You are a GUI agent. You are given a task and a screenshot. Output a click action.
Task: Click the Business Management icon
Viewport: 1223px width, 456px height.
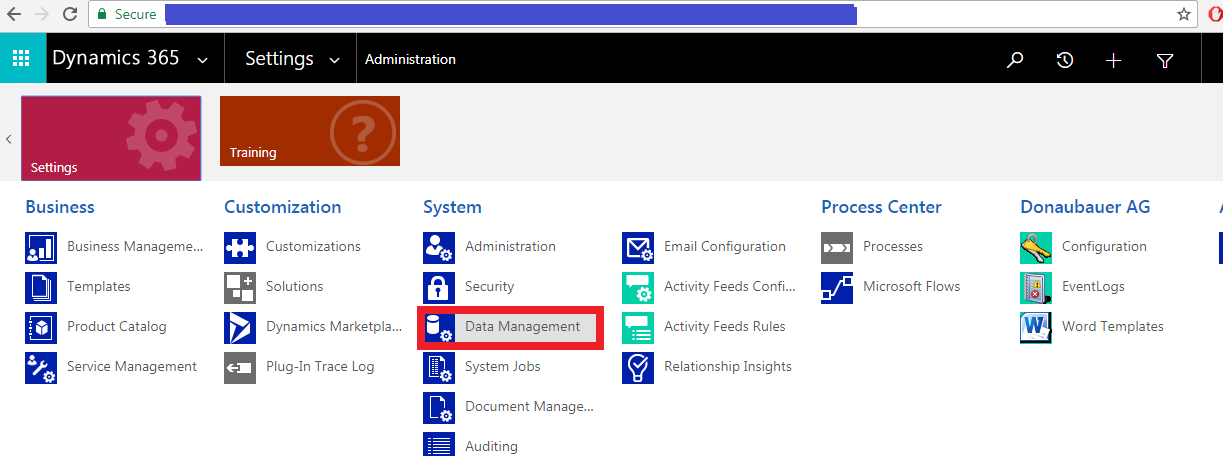coord(41,247)
